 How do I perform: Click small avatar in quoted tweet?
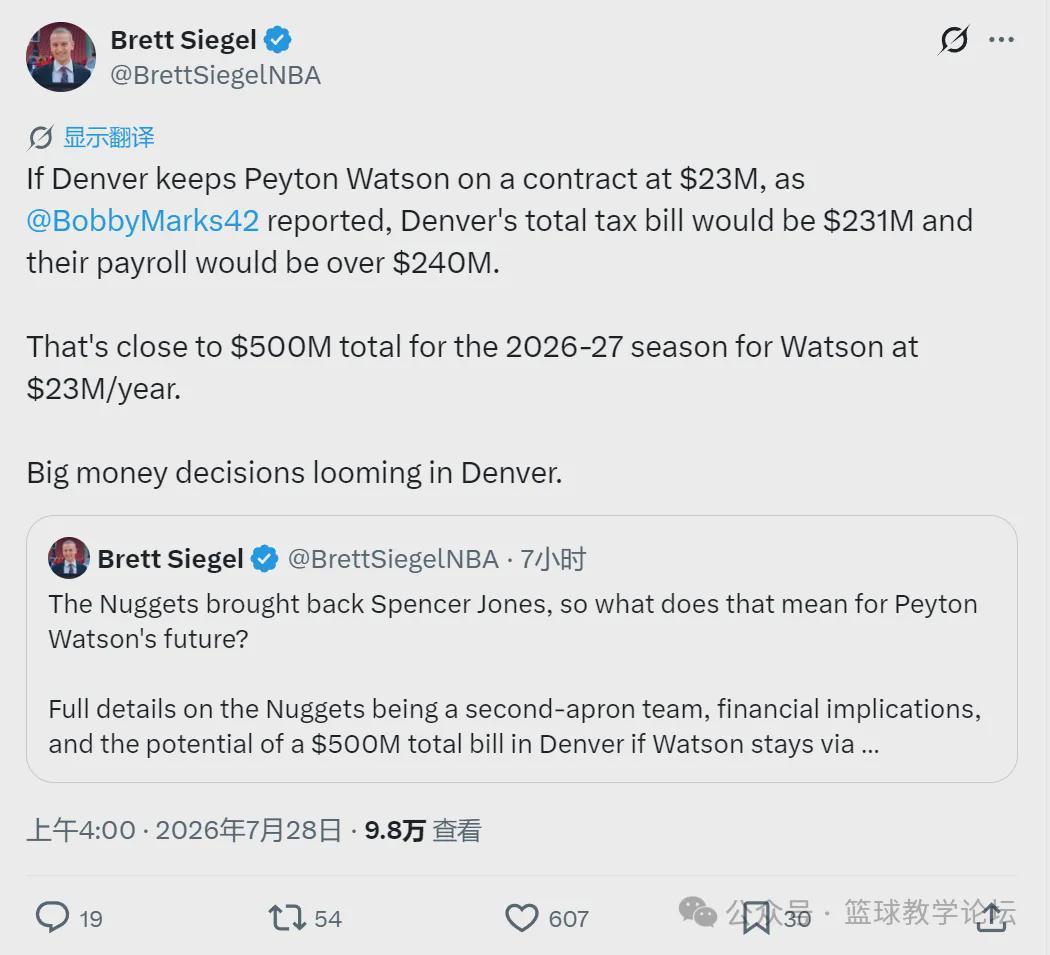point(68,558)
